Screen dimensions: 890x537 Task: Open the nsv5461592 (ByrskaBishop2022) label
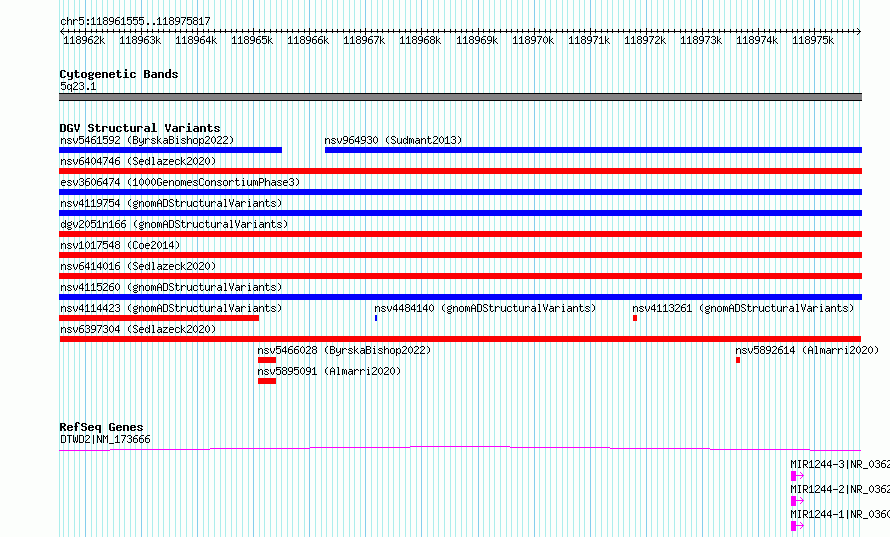[x=147, y=140]
